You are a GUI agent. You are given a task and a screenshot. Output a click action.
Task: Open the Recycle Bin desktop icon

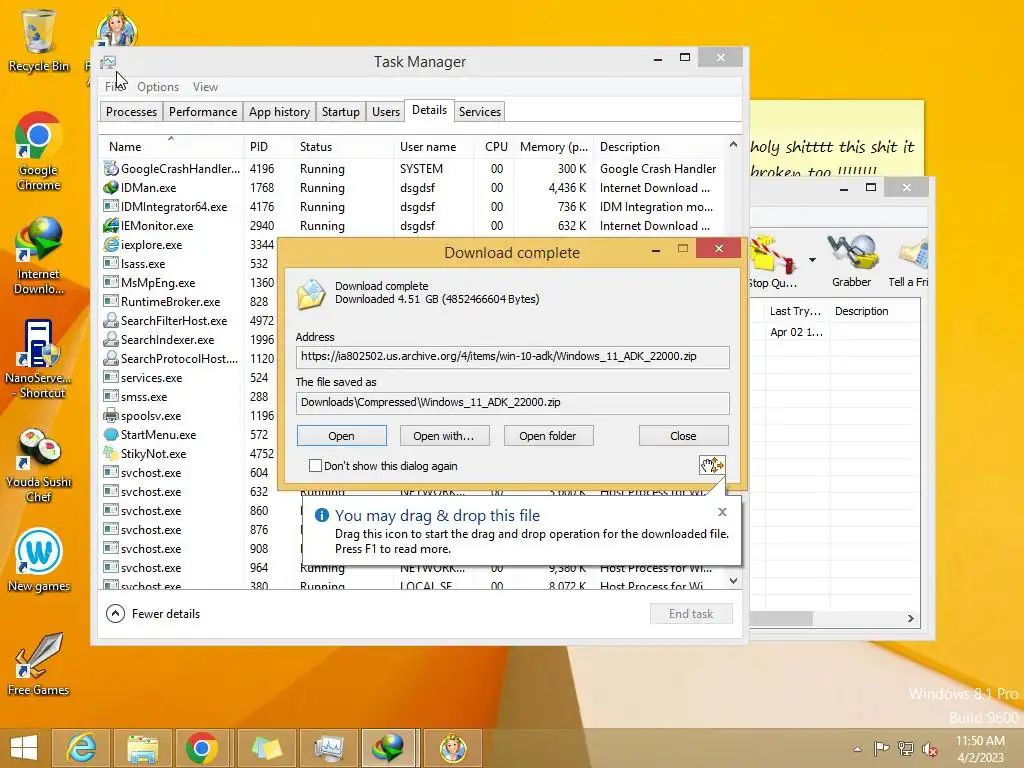[38, 40]
